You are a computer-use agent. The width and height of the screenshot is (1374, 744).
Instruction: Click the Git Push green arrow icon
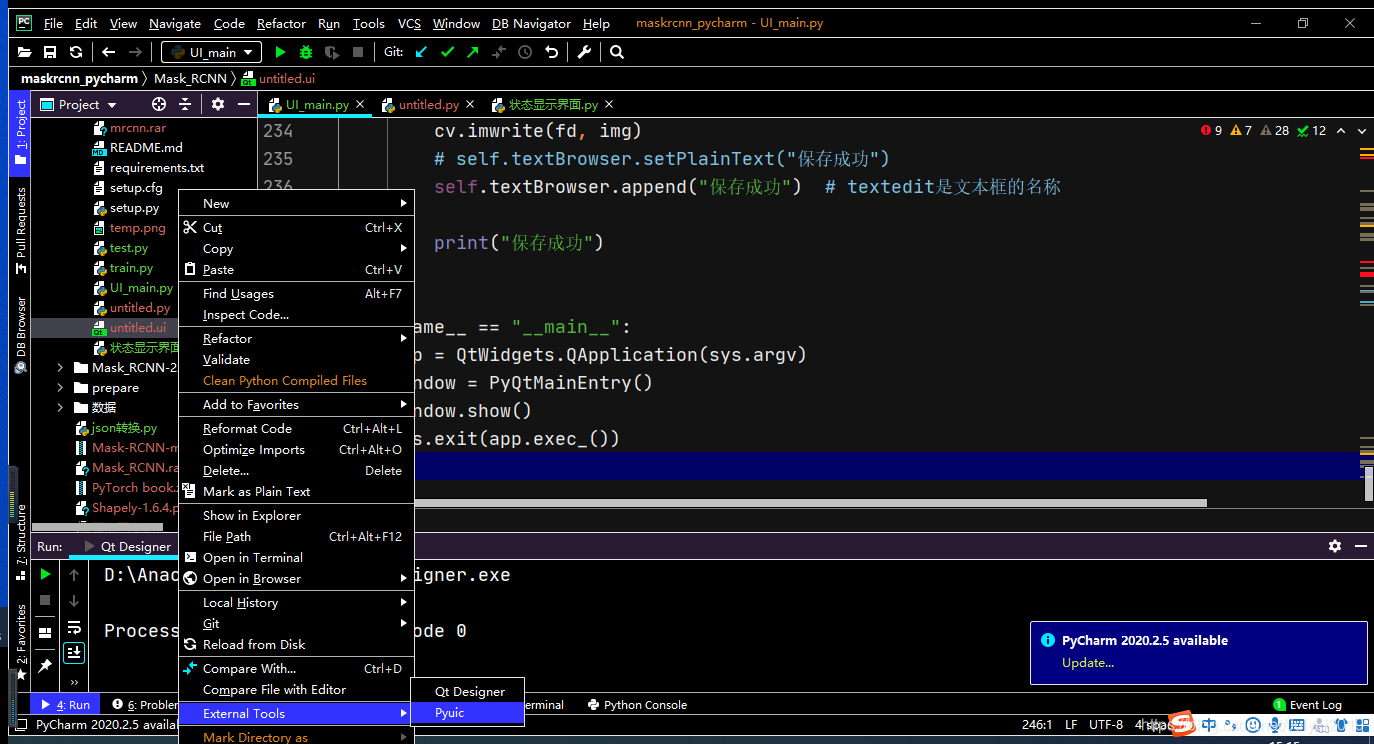473,52
